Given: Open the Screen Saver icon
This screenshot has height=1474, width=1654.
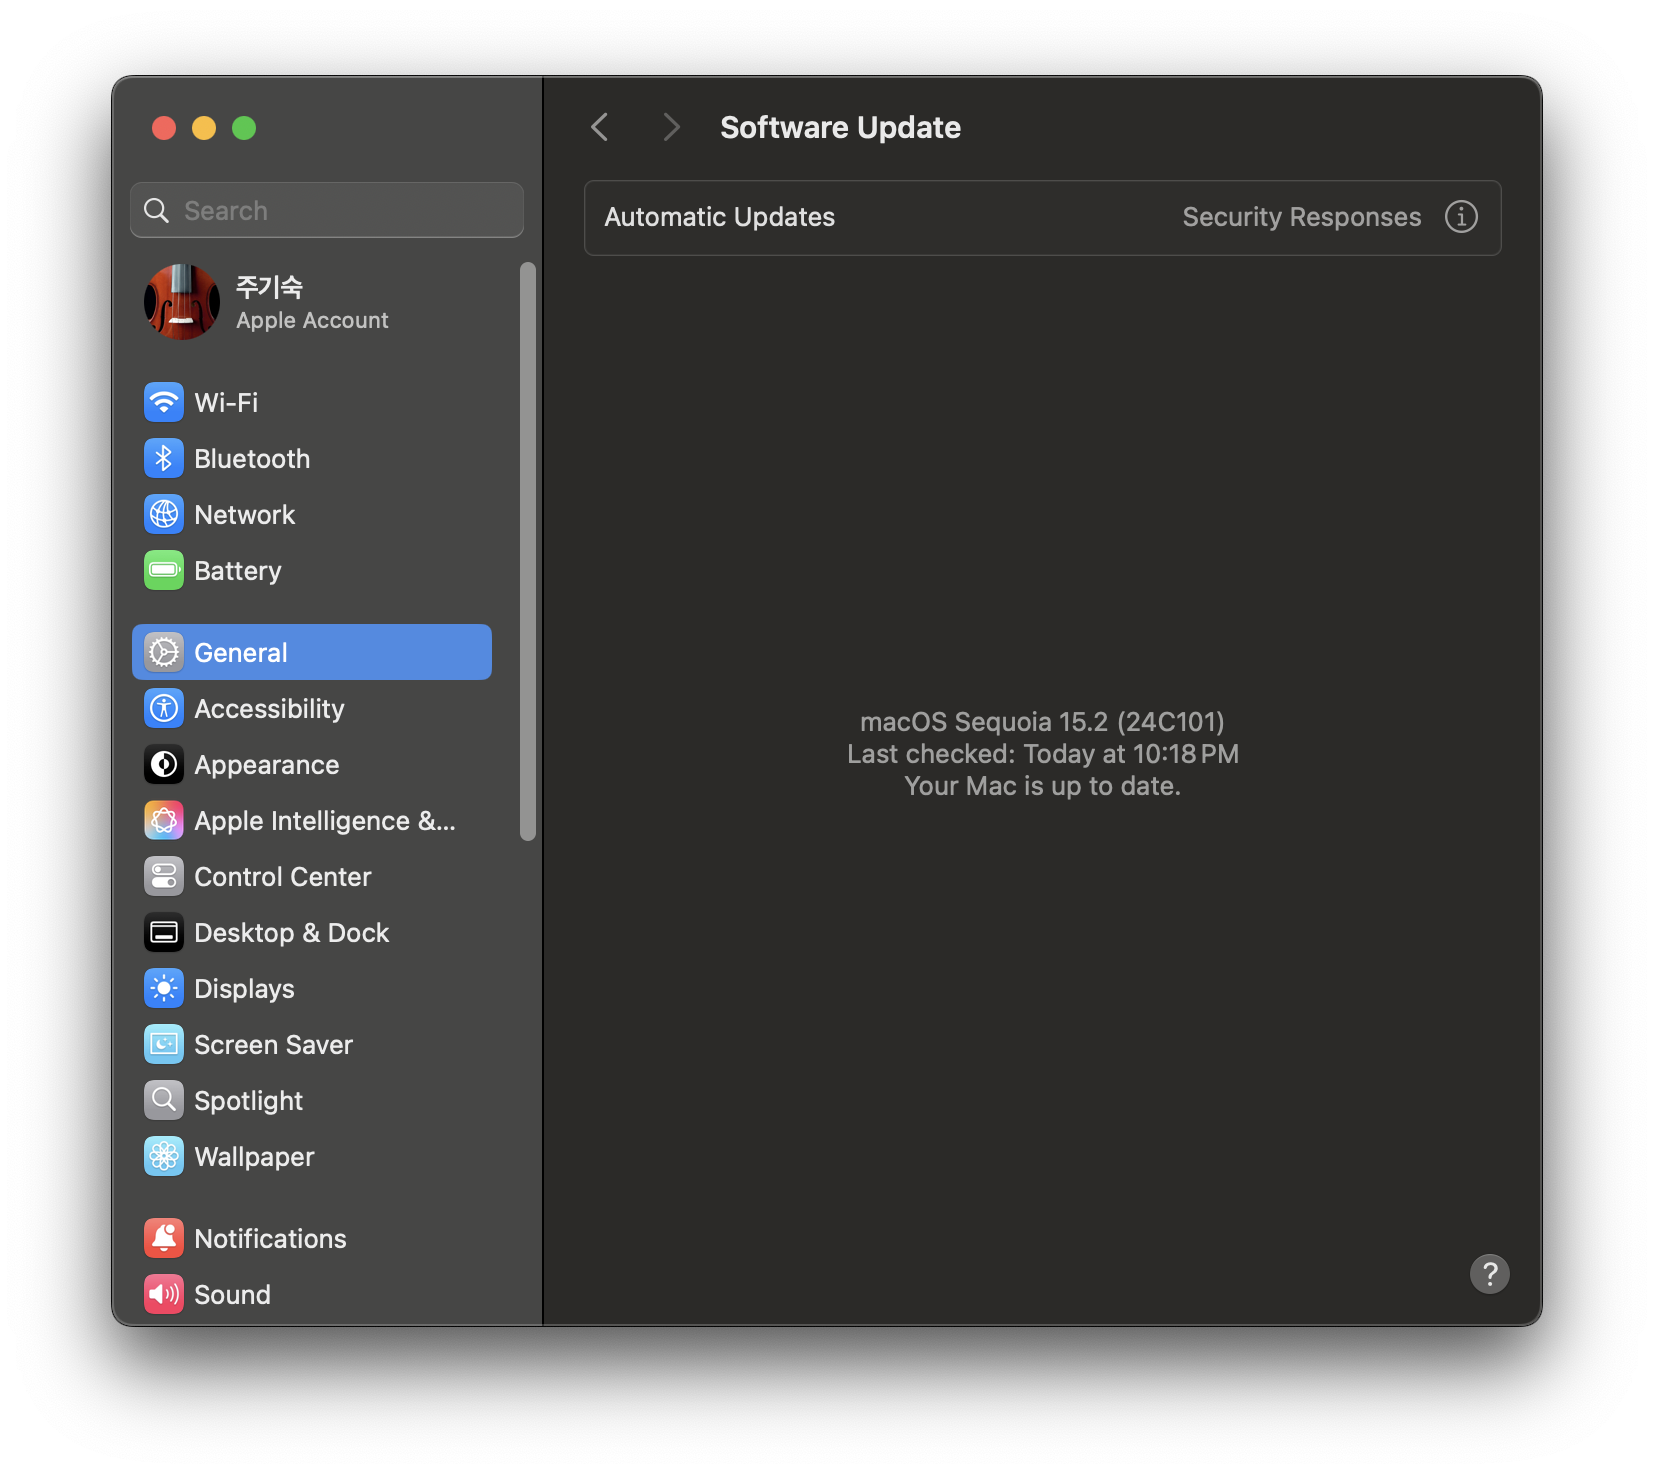Looking at the screenshot, I should 164,1044.
